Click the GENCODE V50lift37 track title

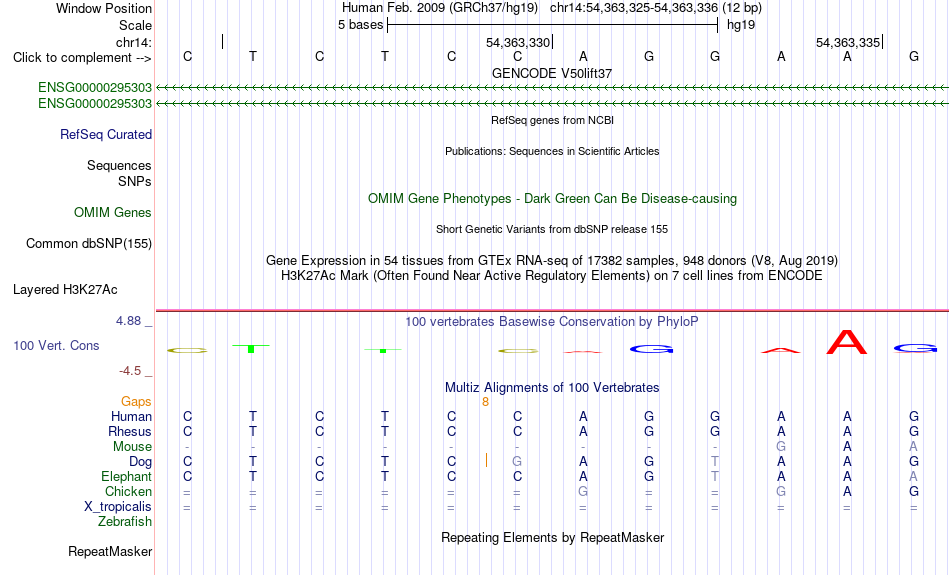click(552, 73)
